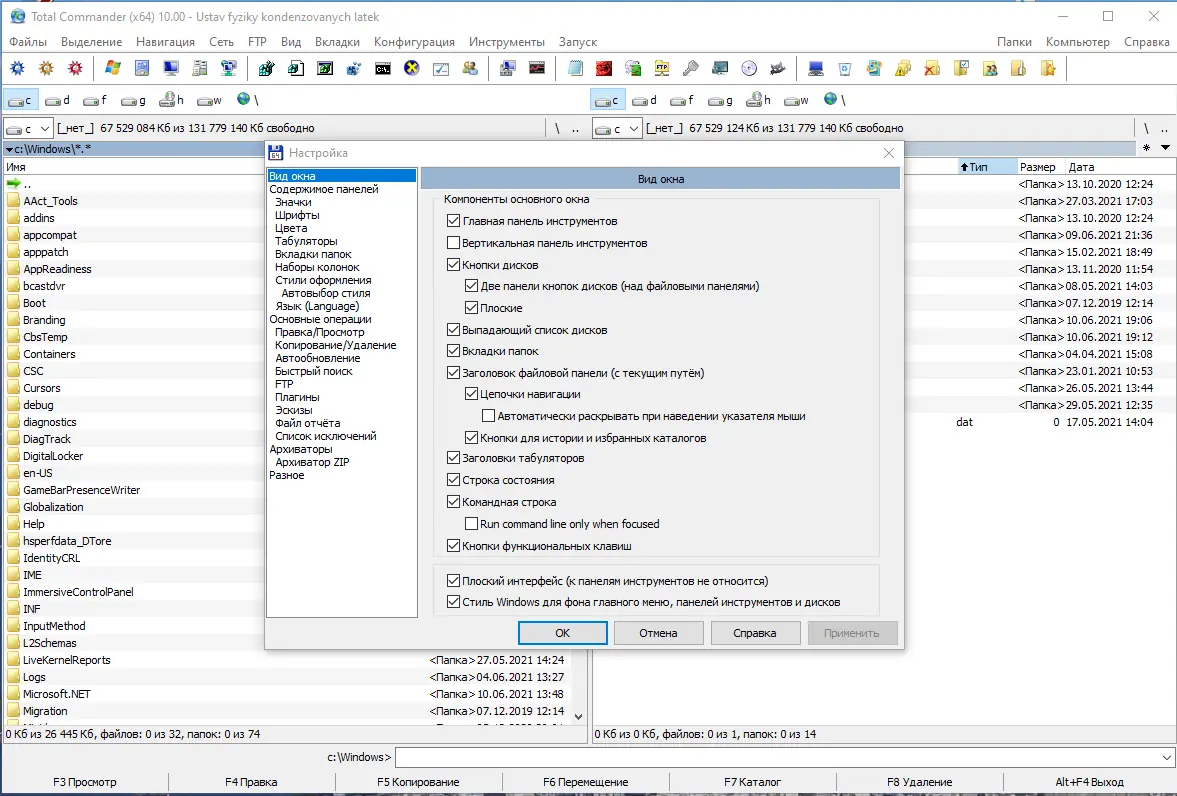Open the Recycle Bin toolbar icon
Image resolution: width=1177 pixels, height=796 pixels.
(845, 68)
